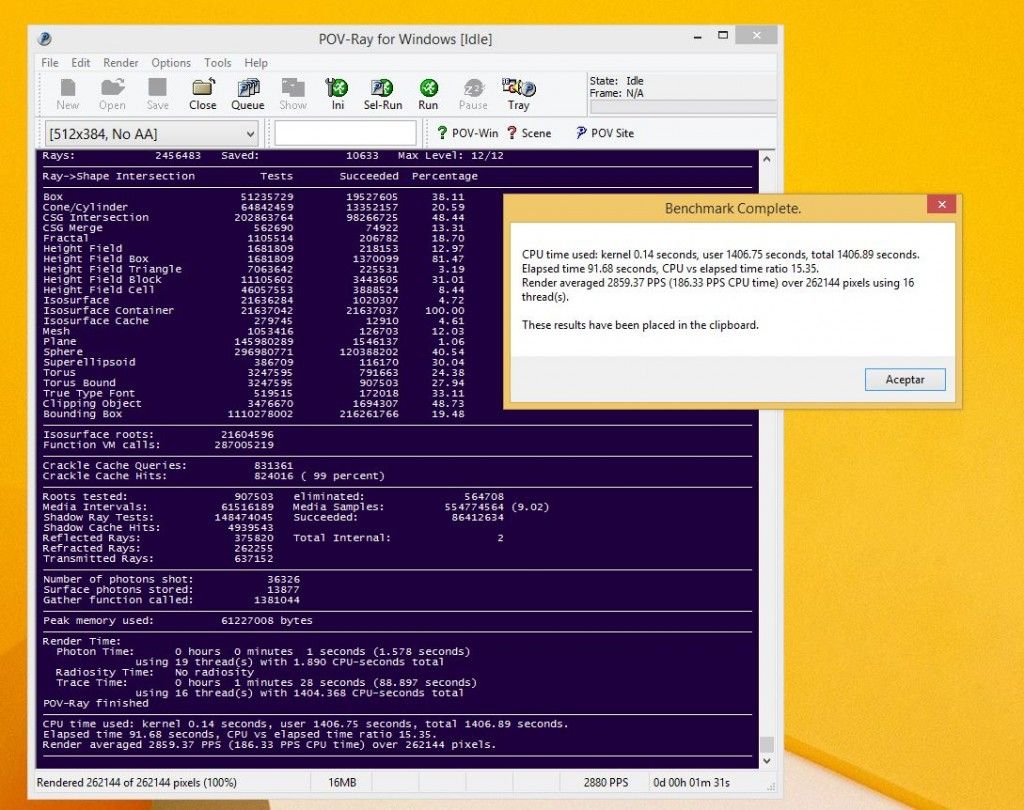Open the File menu
Screen dimensions: 1024x810
[50, 63]
